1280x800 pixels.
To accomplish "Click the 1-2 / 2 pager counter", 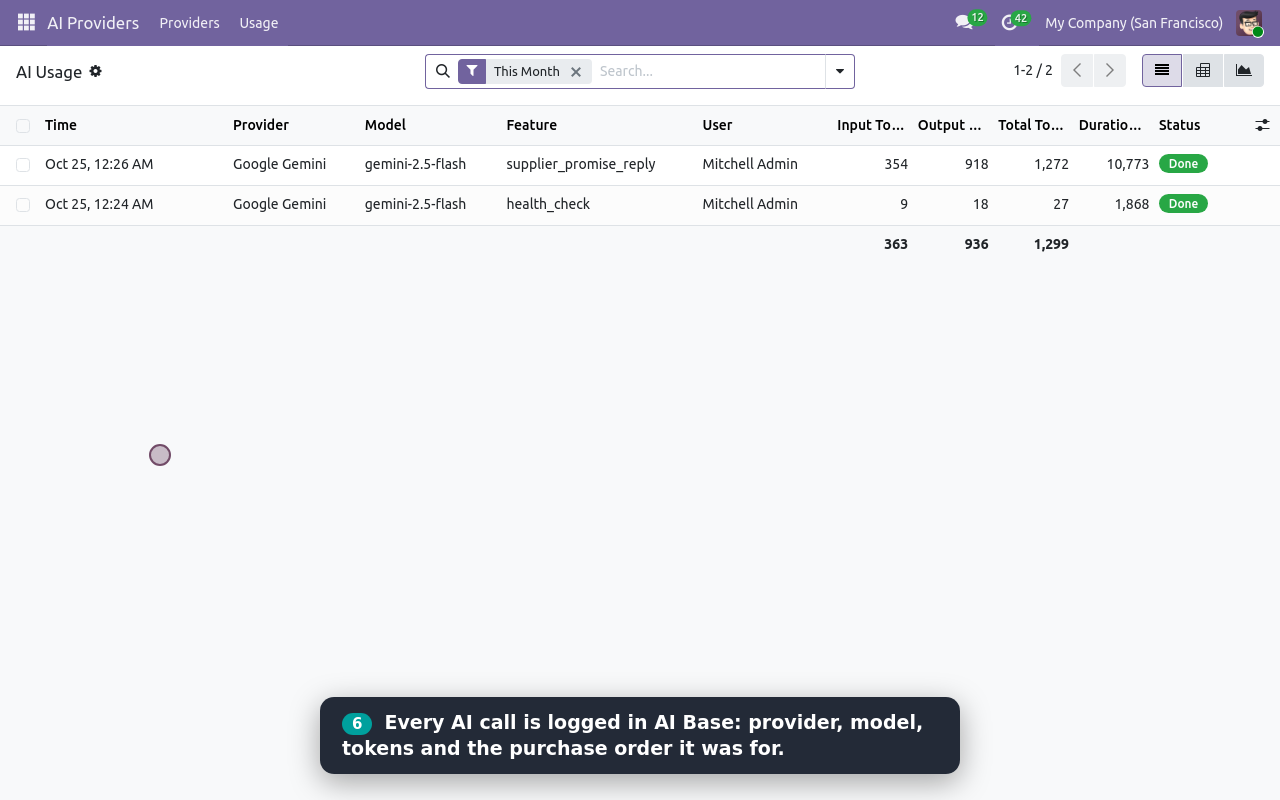I will click(1033, 71).
